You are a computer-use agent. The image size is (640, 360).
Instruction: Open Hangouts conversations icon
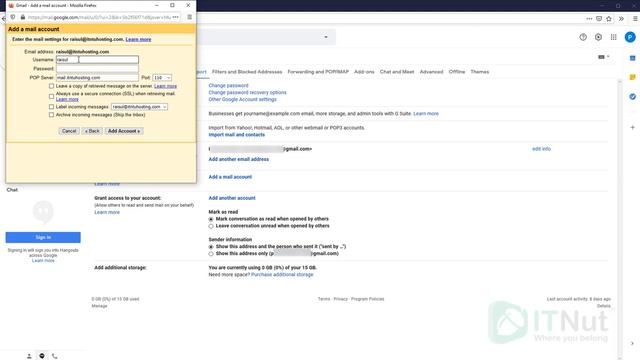click(42, 356)
